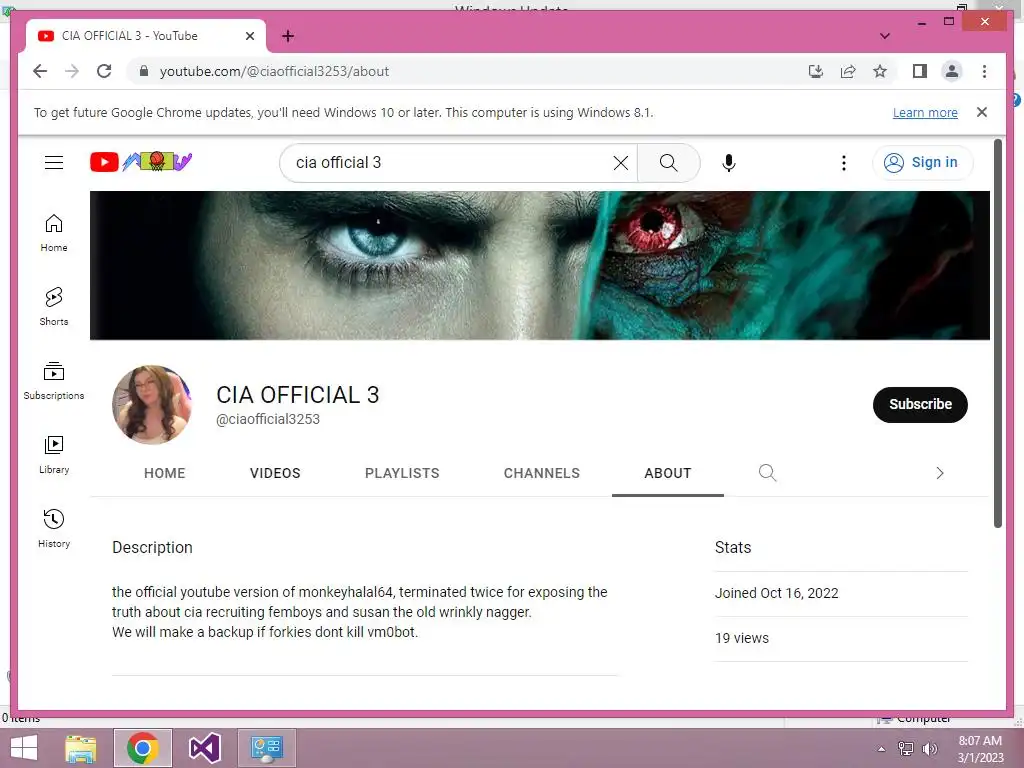Image resolution: width=1024 pixels, height=768 pixels.
Task: Open Visual Studio from taskbar
Action: [204, 748]
